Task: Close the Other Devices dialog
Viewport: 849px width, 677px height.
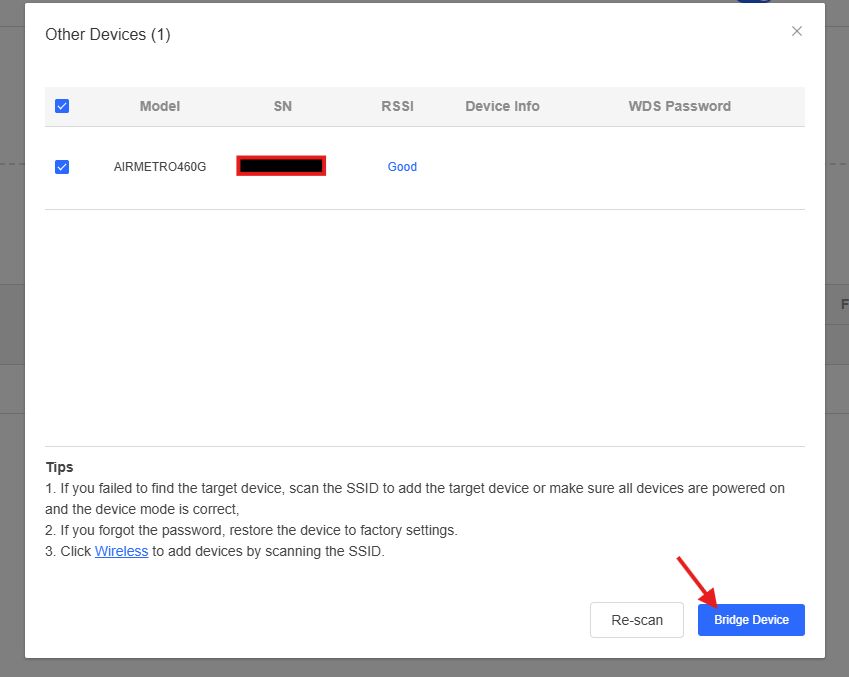Action: click(x=797, y=31)
